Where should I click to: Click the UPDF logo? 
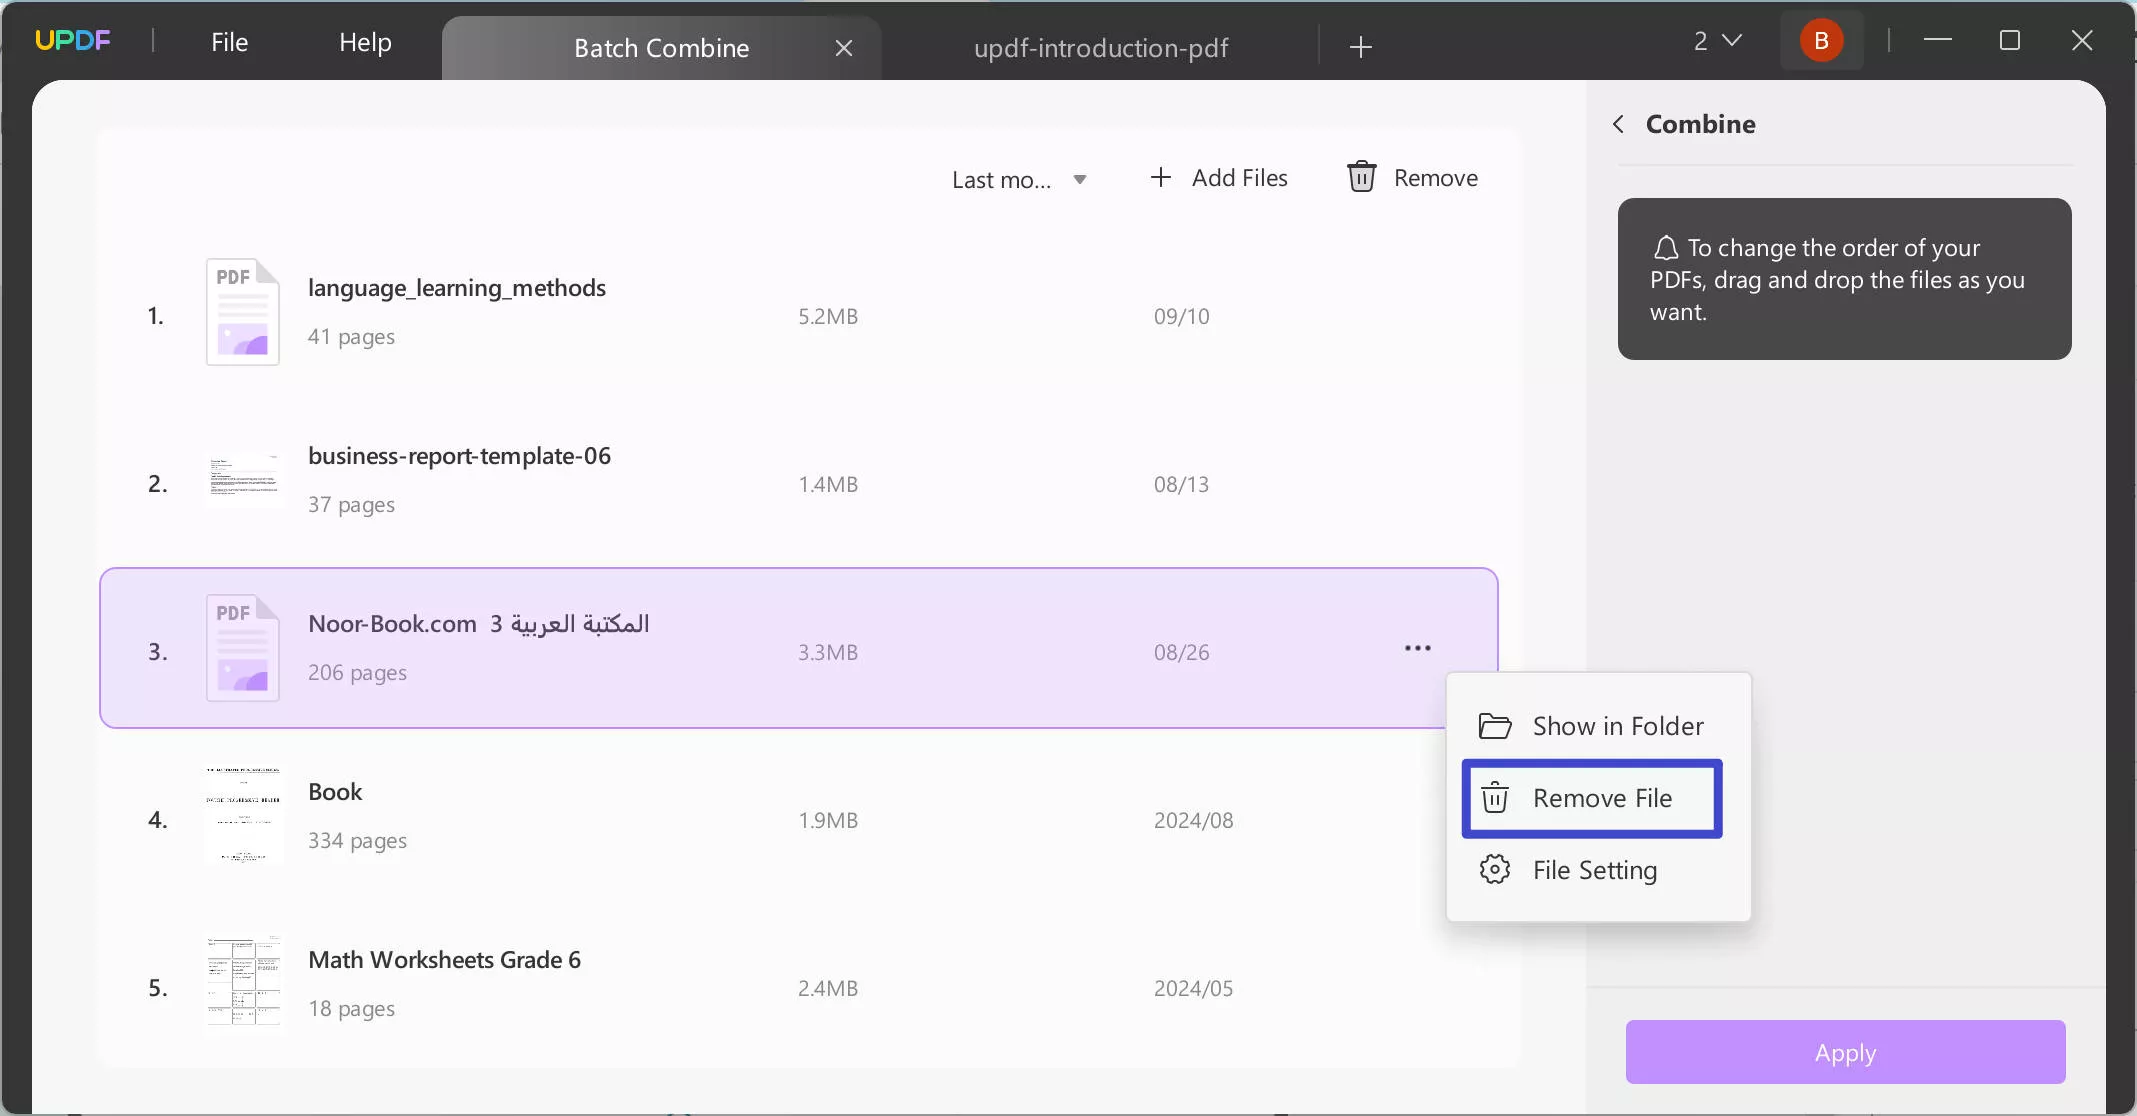tap(73, 41)
